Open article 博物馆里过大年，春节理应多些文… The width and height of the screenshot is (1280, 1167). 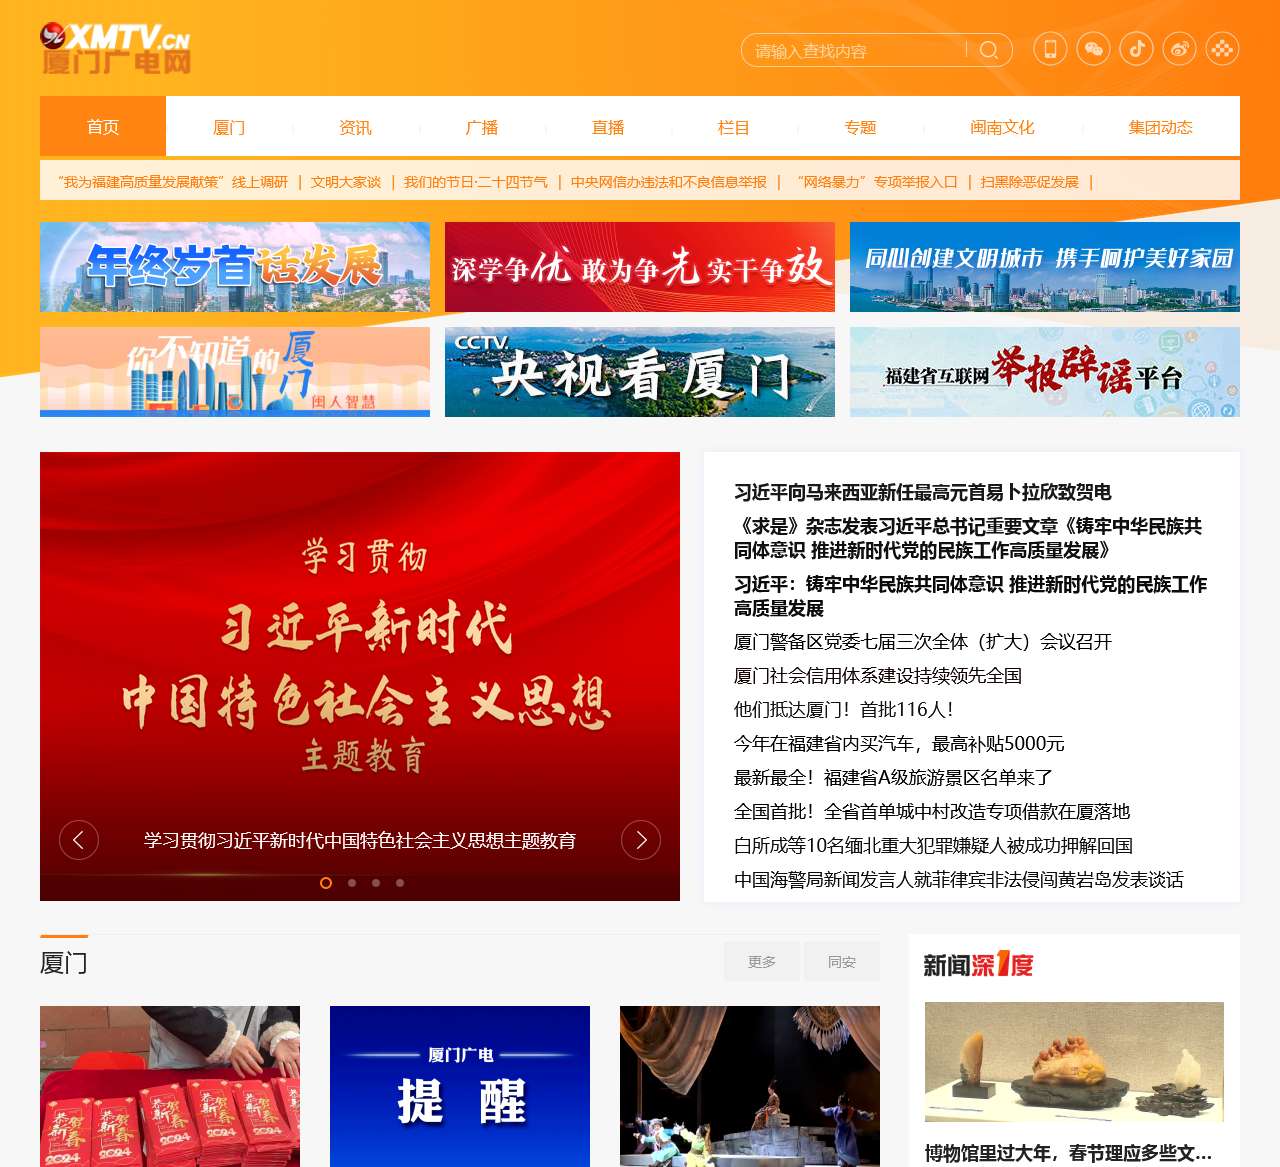[x=1068, y=1153]
